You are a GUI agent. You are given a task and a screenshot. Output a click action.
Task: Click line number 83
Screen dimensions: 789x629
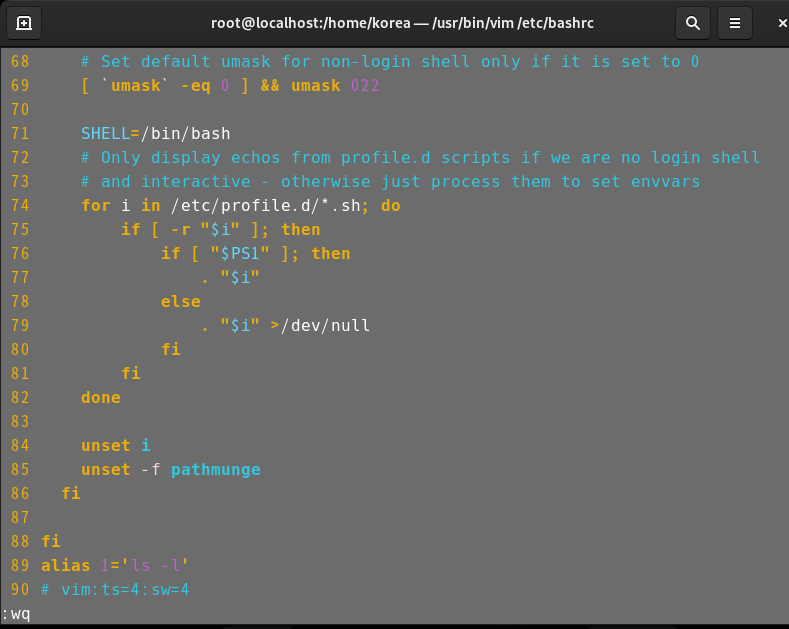click(x=20, y=421)
